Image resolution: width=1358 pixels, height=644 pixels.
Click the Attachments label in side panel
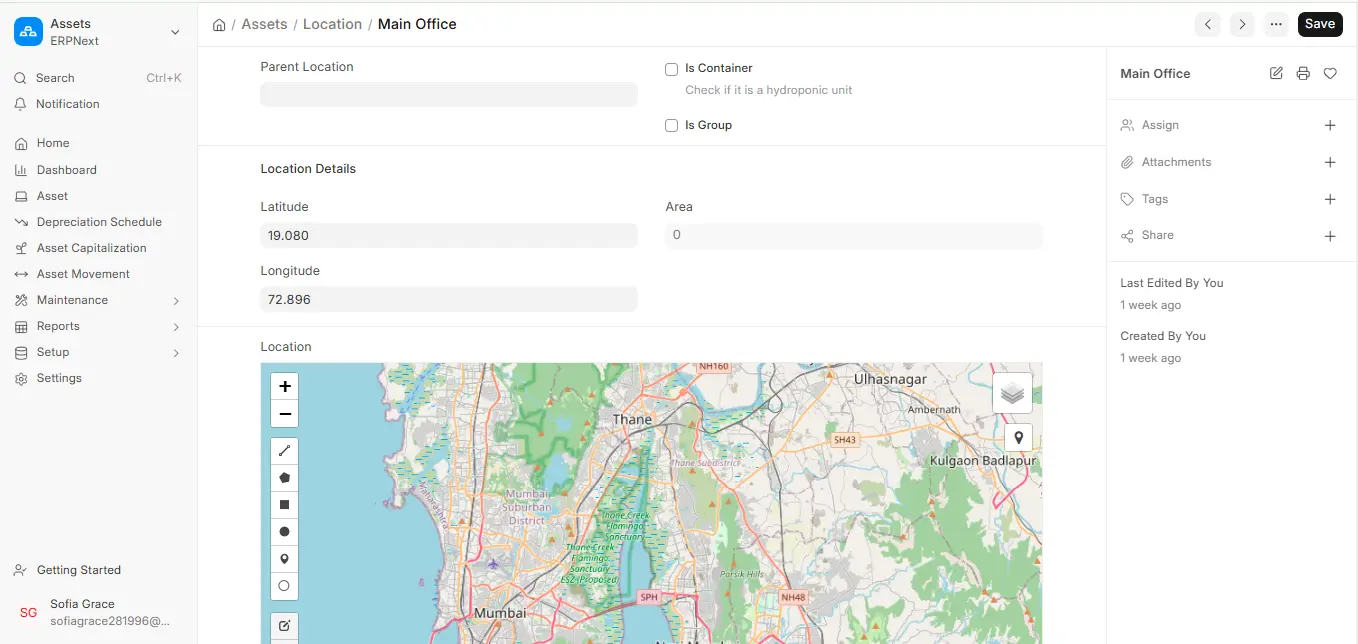1176,162
